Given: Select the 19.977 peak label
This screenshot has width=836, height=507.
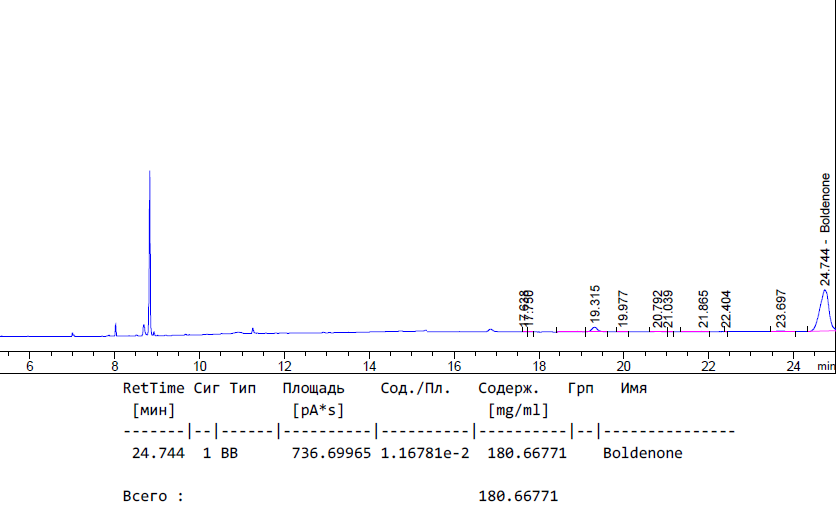Looking at the screenshot, I should (x=624, y=309).
